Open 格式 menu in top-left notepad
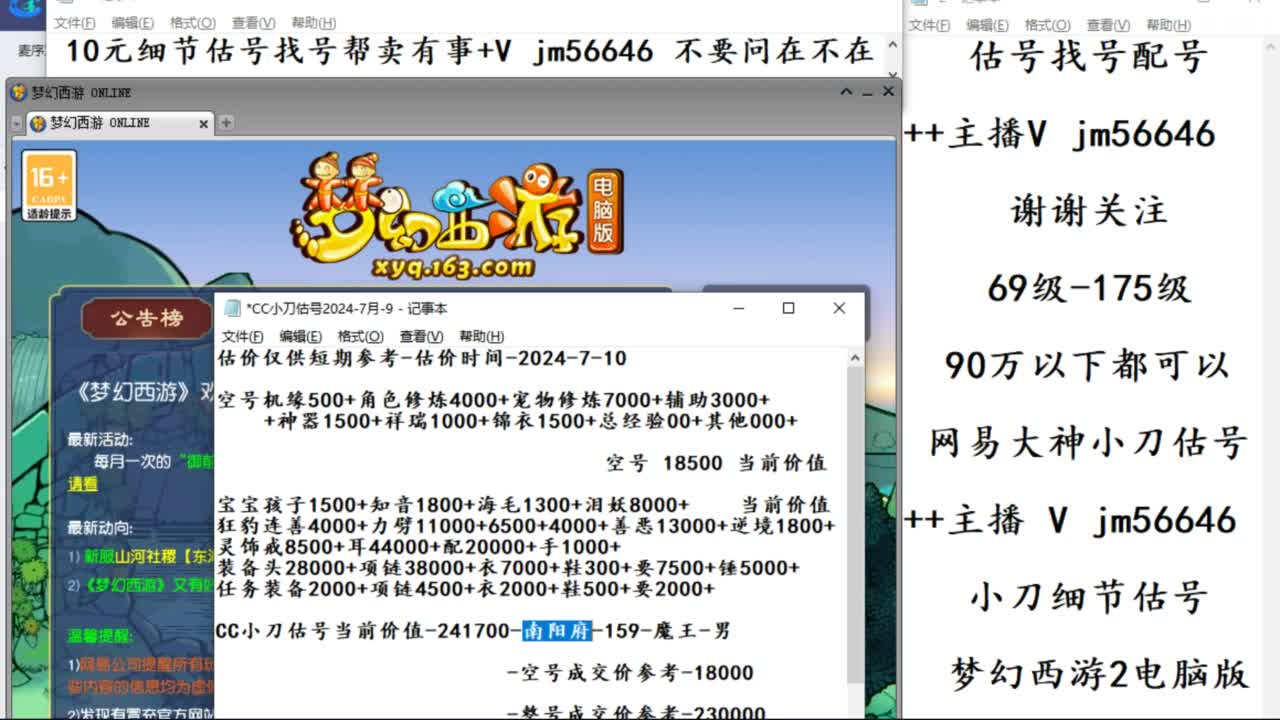This screenshot has height=720, width=1280. pyautogui.click(x=193, y=23)
